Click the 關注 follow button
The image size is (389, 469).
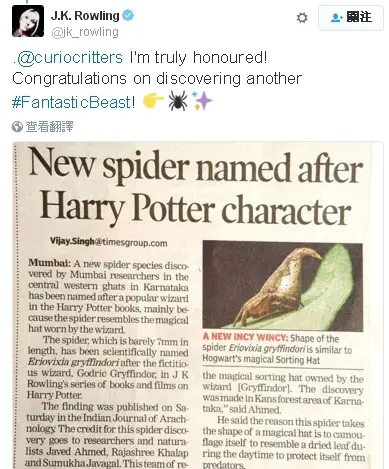(351, 18)
